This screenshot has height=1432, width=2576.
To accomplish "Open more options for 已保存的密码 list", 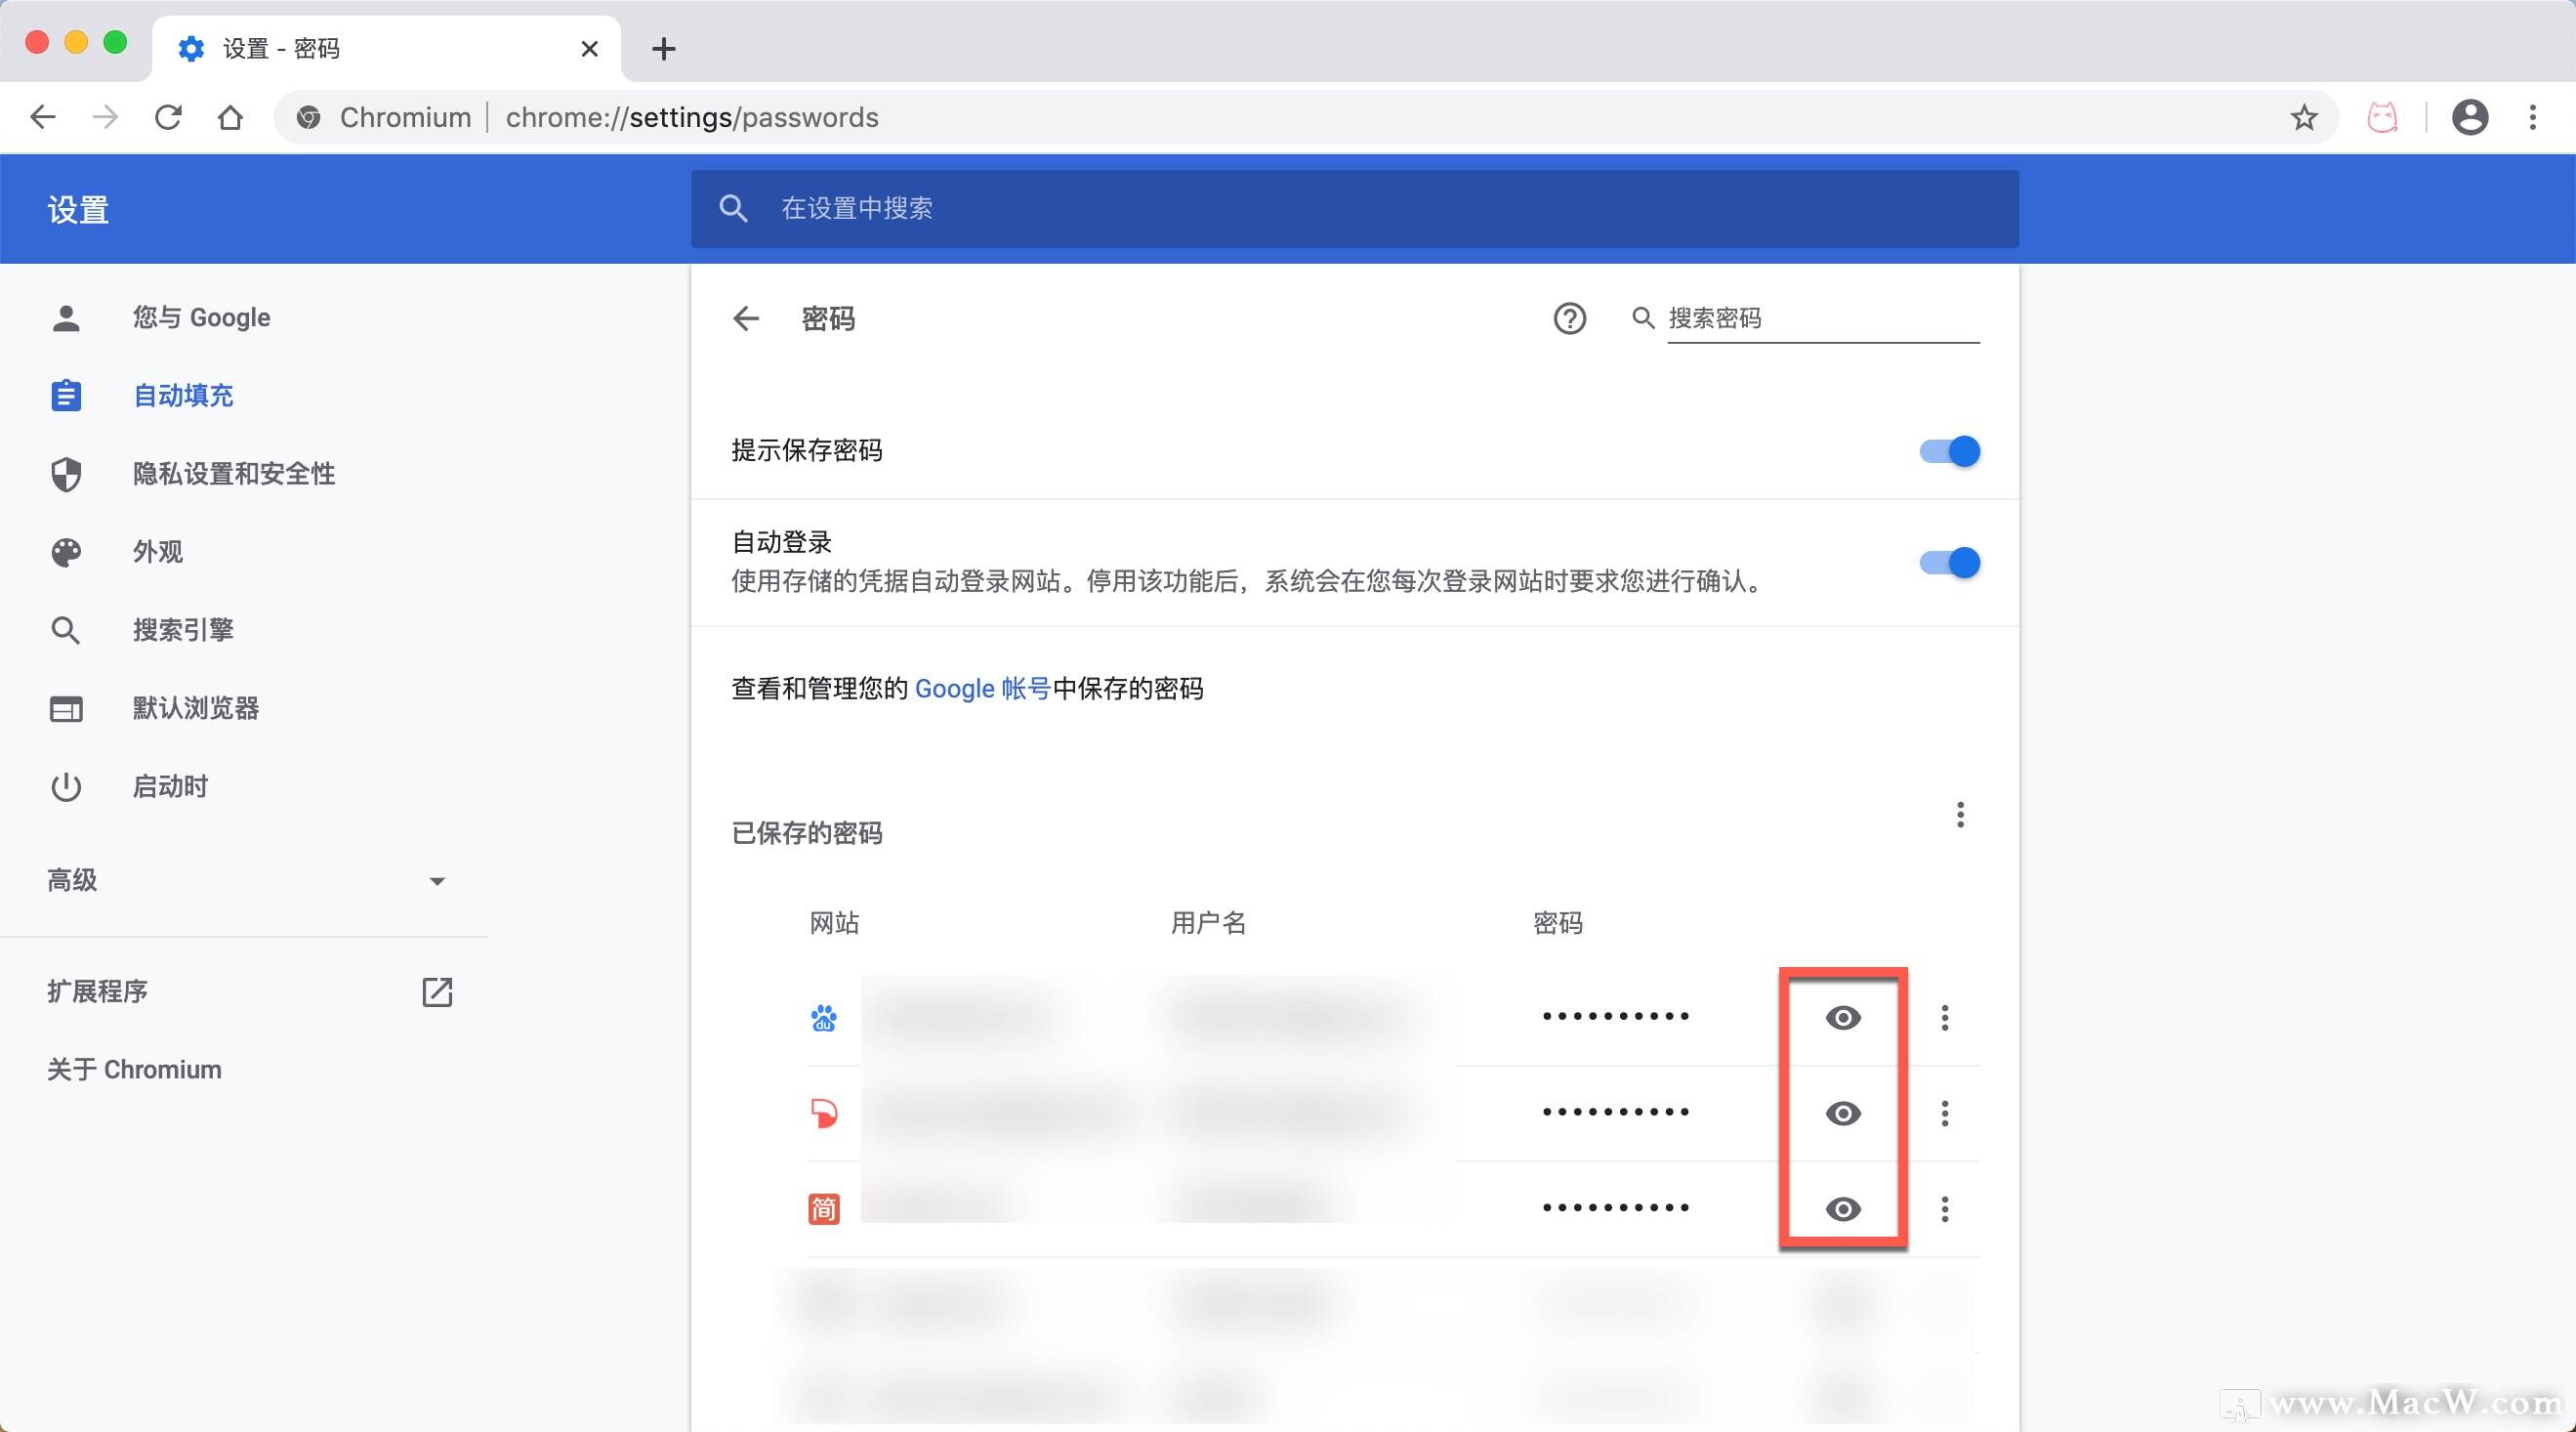I will pos(1960,814).
